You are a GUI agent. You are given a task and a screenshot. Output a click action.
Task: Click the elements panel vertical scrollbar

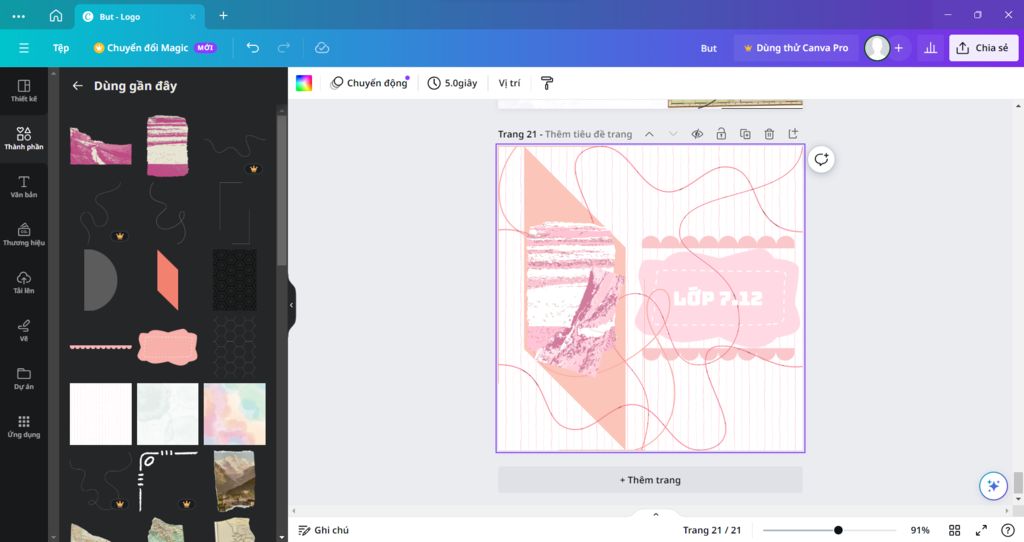(x=281, y=189)
